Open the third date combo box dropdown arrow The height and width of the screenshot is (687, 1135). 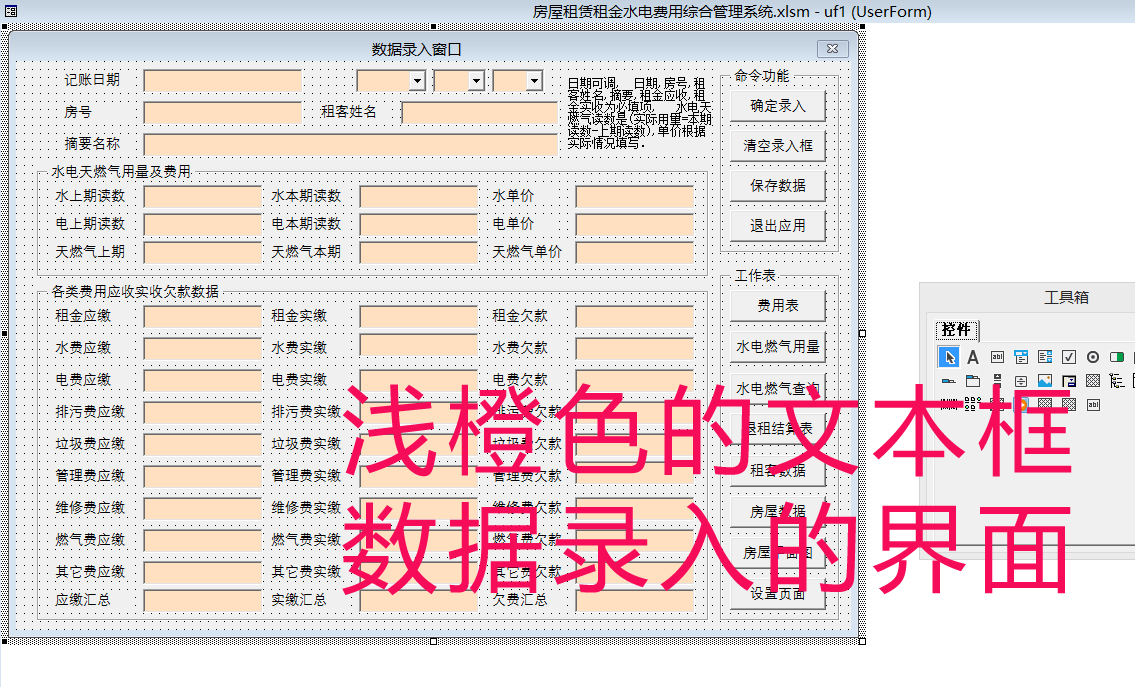pyautogui.click(x=534, y=80)
